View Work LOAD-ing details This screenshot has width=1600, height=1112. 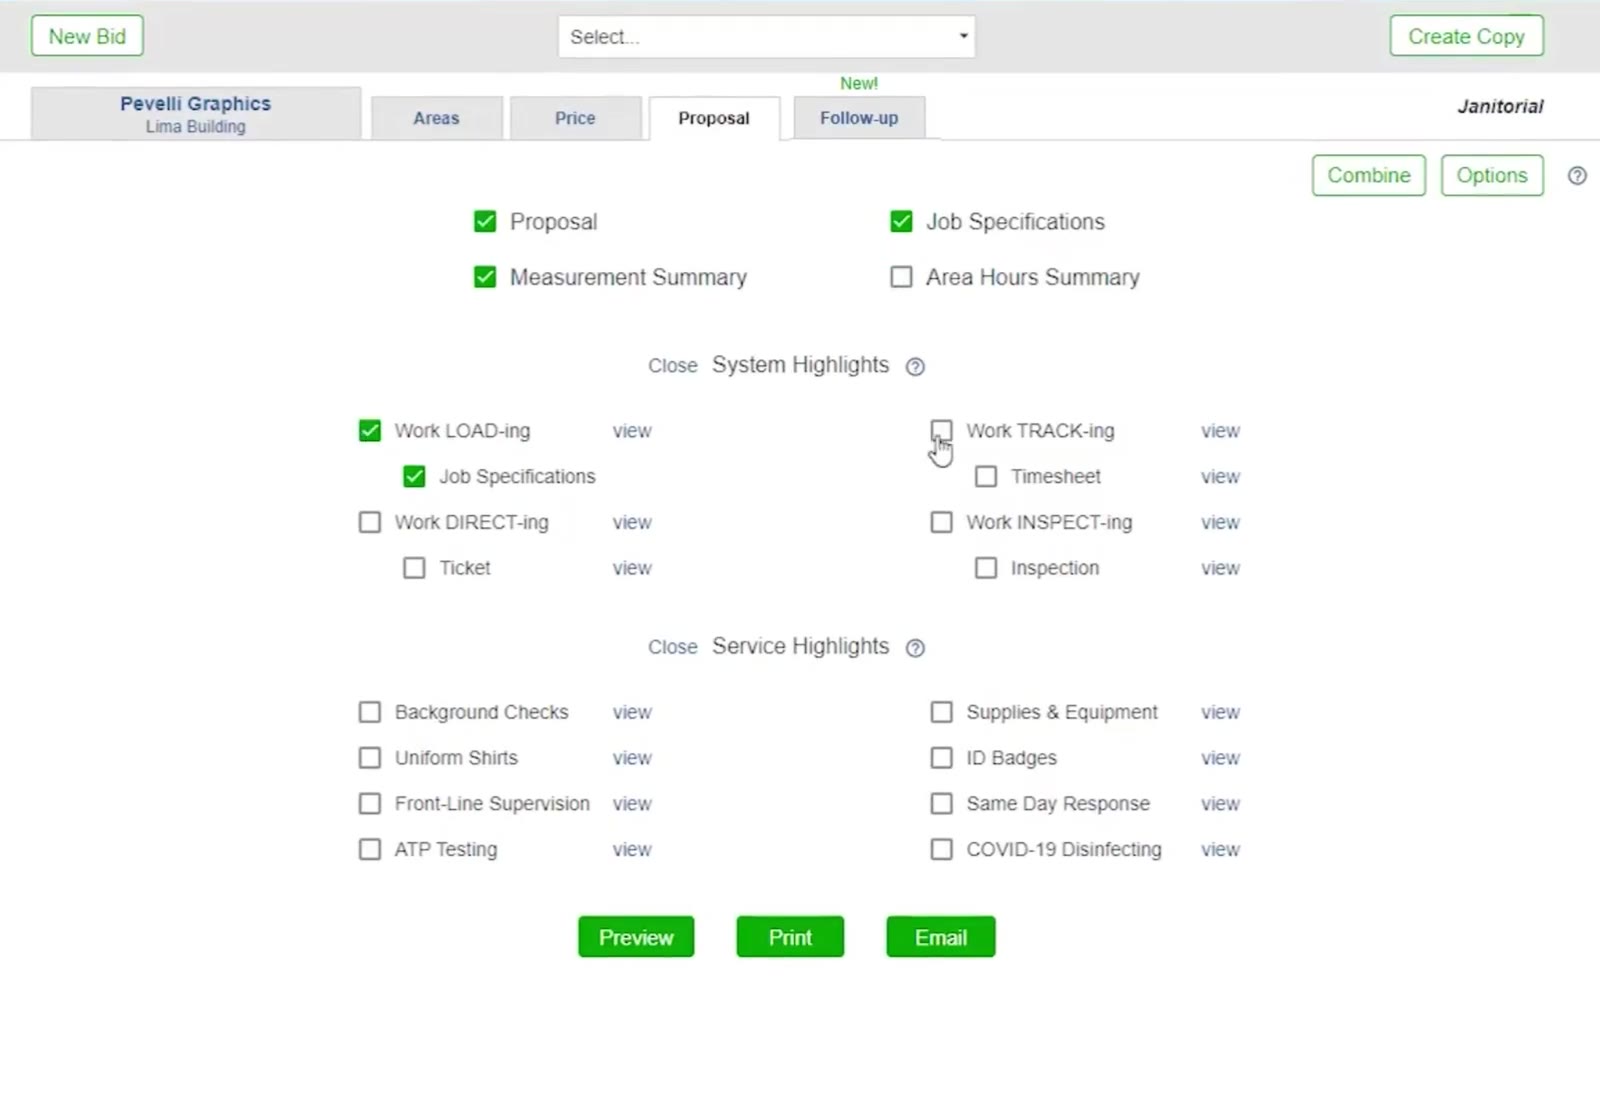point(632,431)
